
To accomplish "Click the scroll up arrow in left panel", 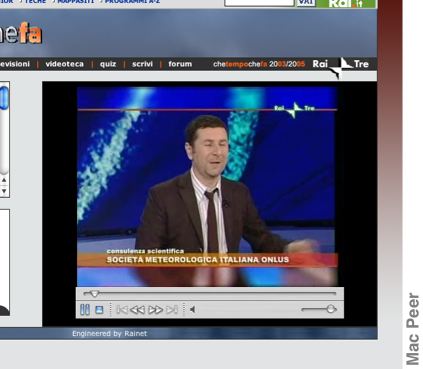I will (4, 180).
